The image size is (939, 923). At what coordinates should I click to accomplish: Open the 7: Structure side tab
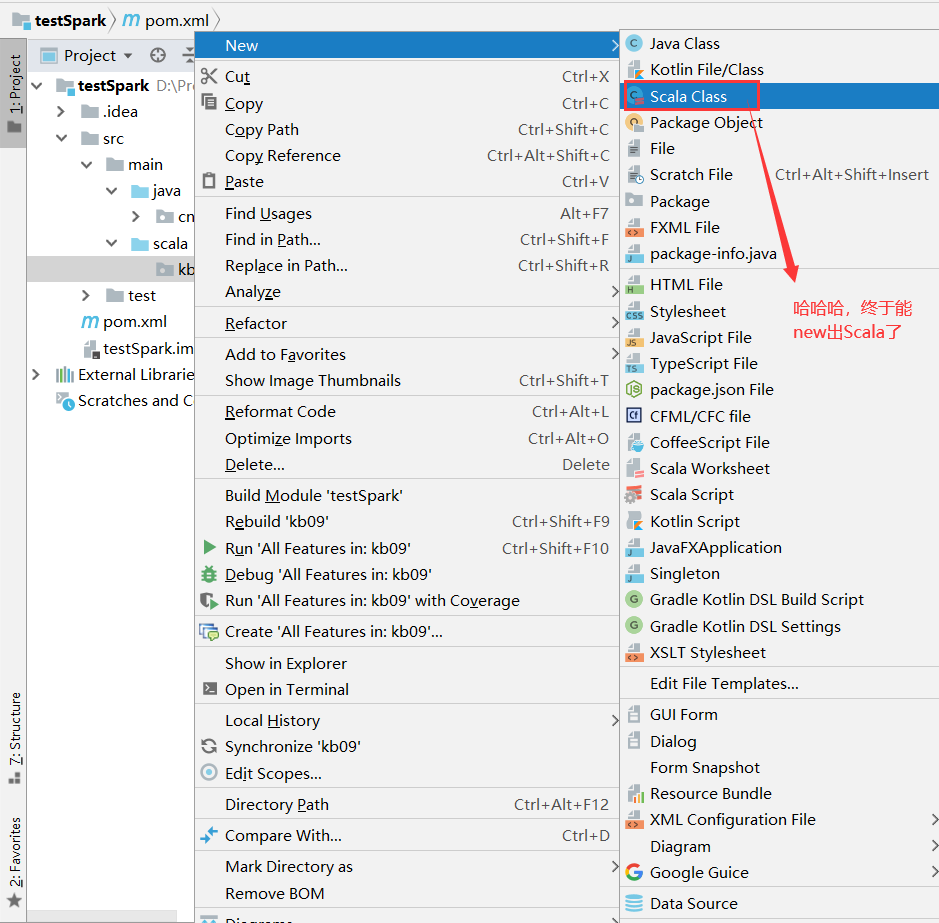[x=14, y=738]
